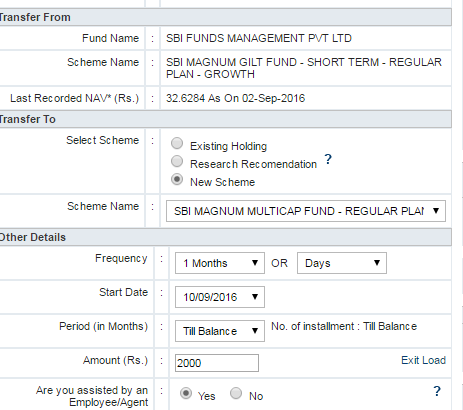Screen dimensions: 463x410
Task: Open the Frequency 1 Months dropdown
Action: point(220,263)
